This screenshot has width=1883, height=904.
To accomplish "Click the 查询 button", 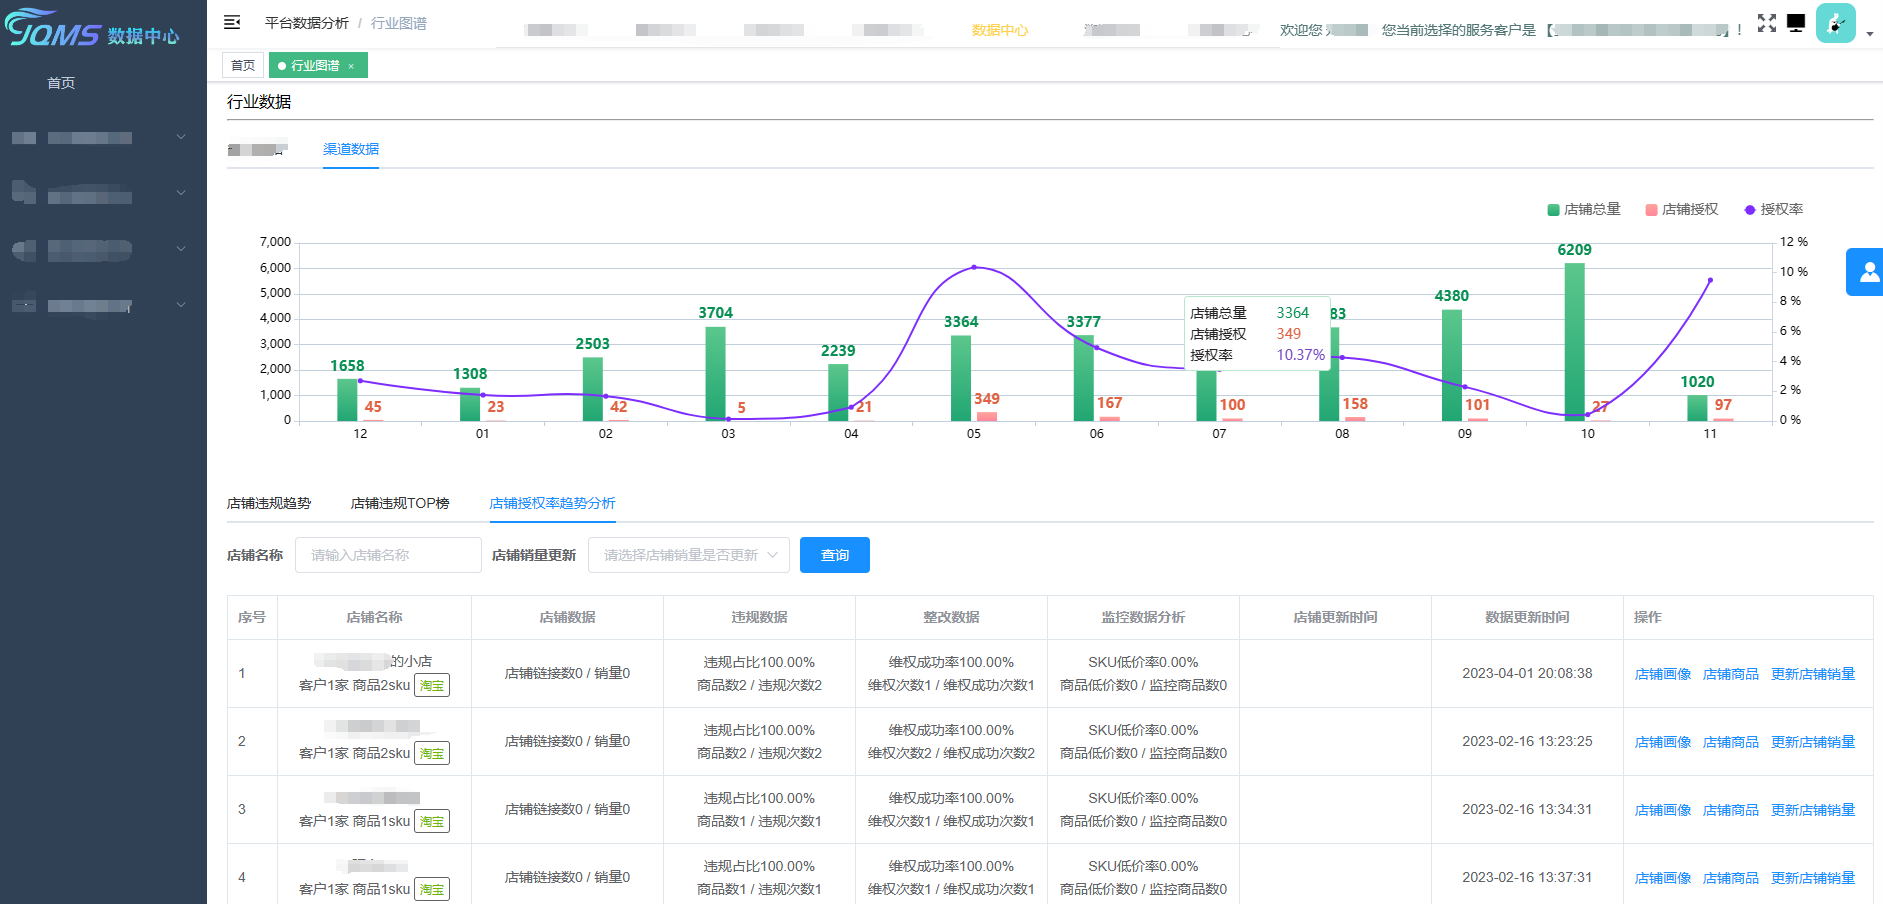I will tap(835, 555).
